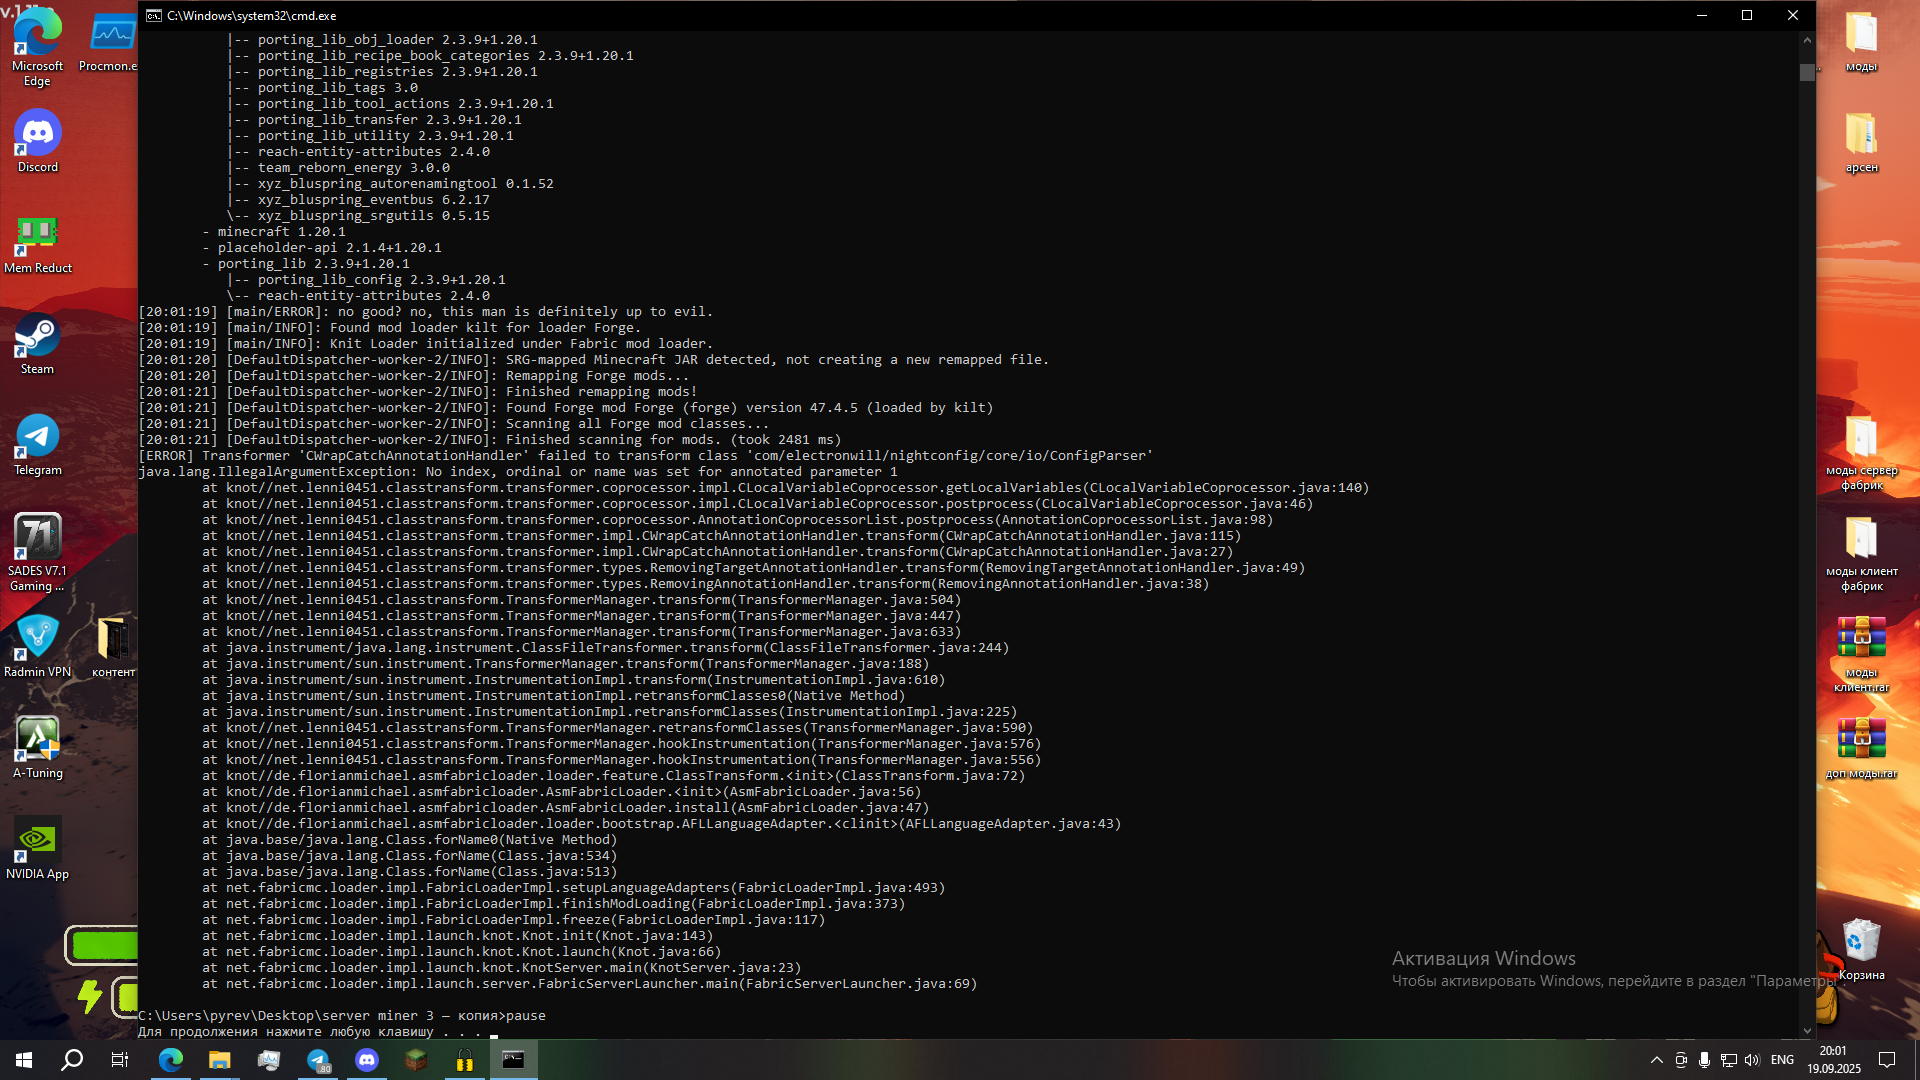This screenshot has width=1920, height=1080.
Task: Open File Explorer from the taskbar
Action: (x=220, y=1062)
